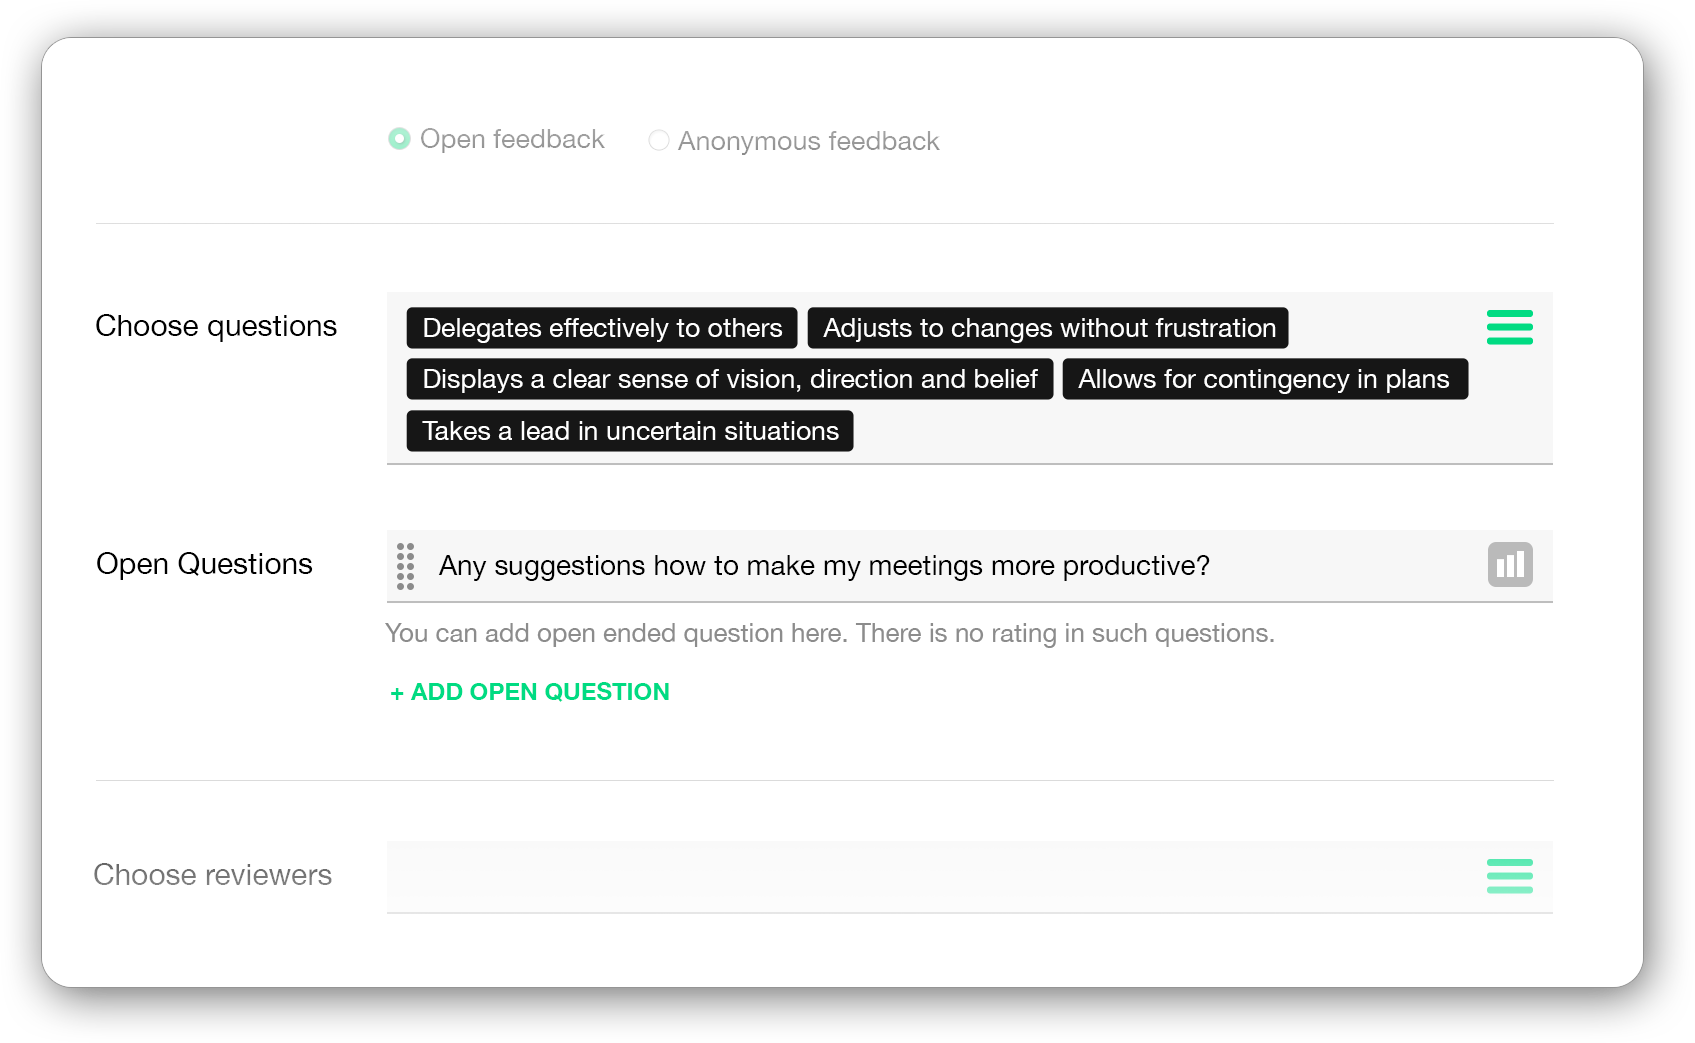Select the Choose questions section label
Viewport: 1695px width, 1043px height.
tap(216, 325)
